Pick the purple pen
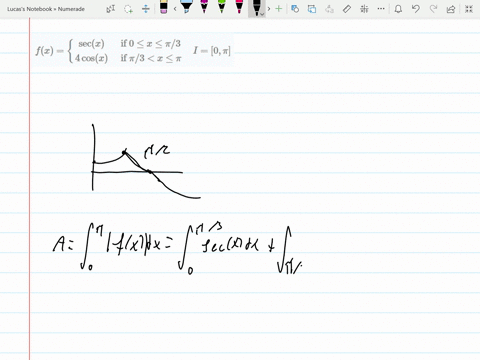This screenshot has height=360, width=480. click(x=204, y=7)
